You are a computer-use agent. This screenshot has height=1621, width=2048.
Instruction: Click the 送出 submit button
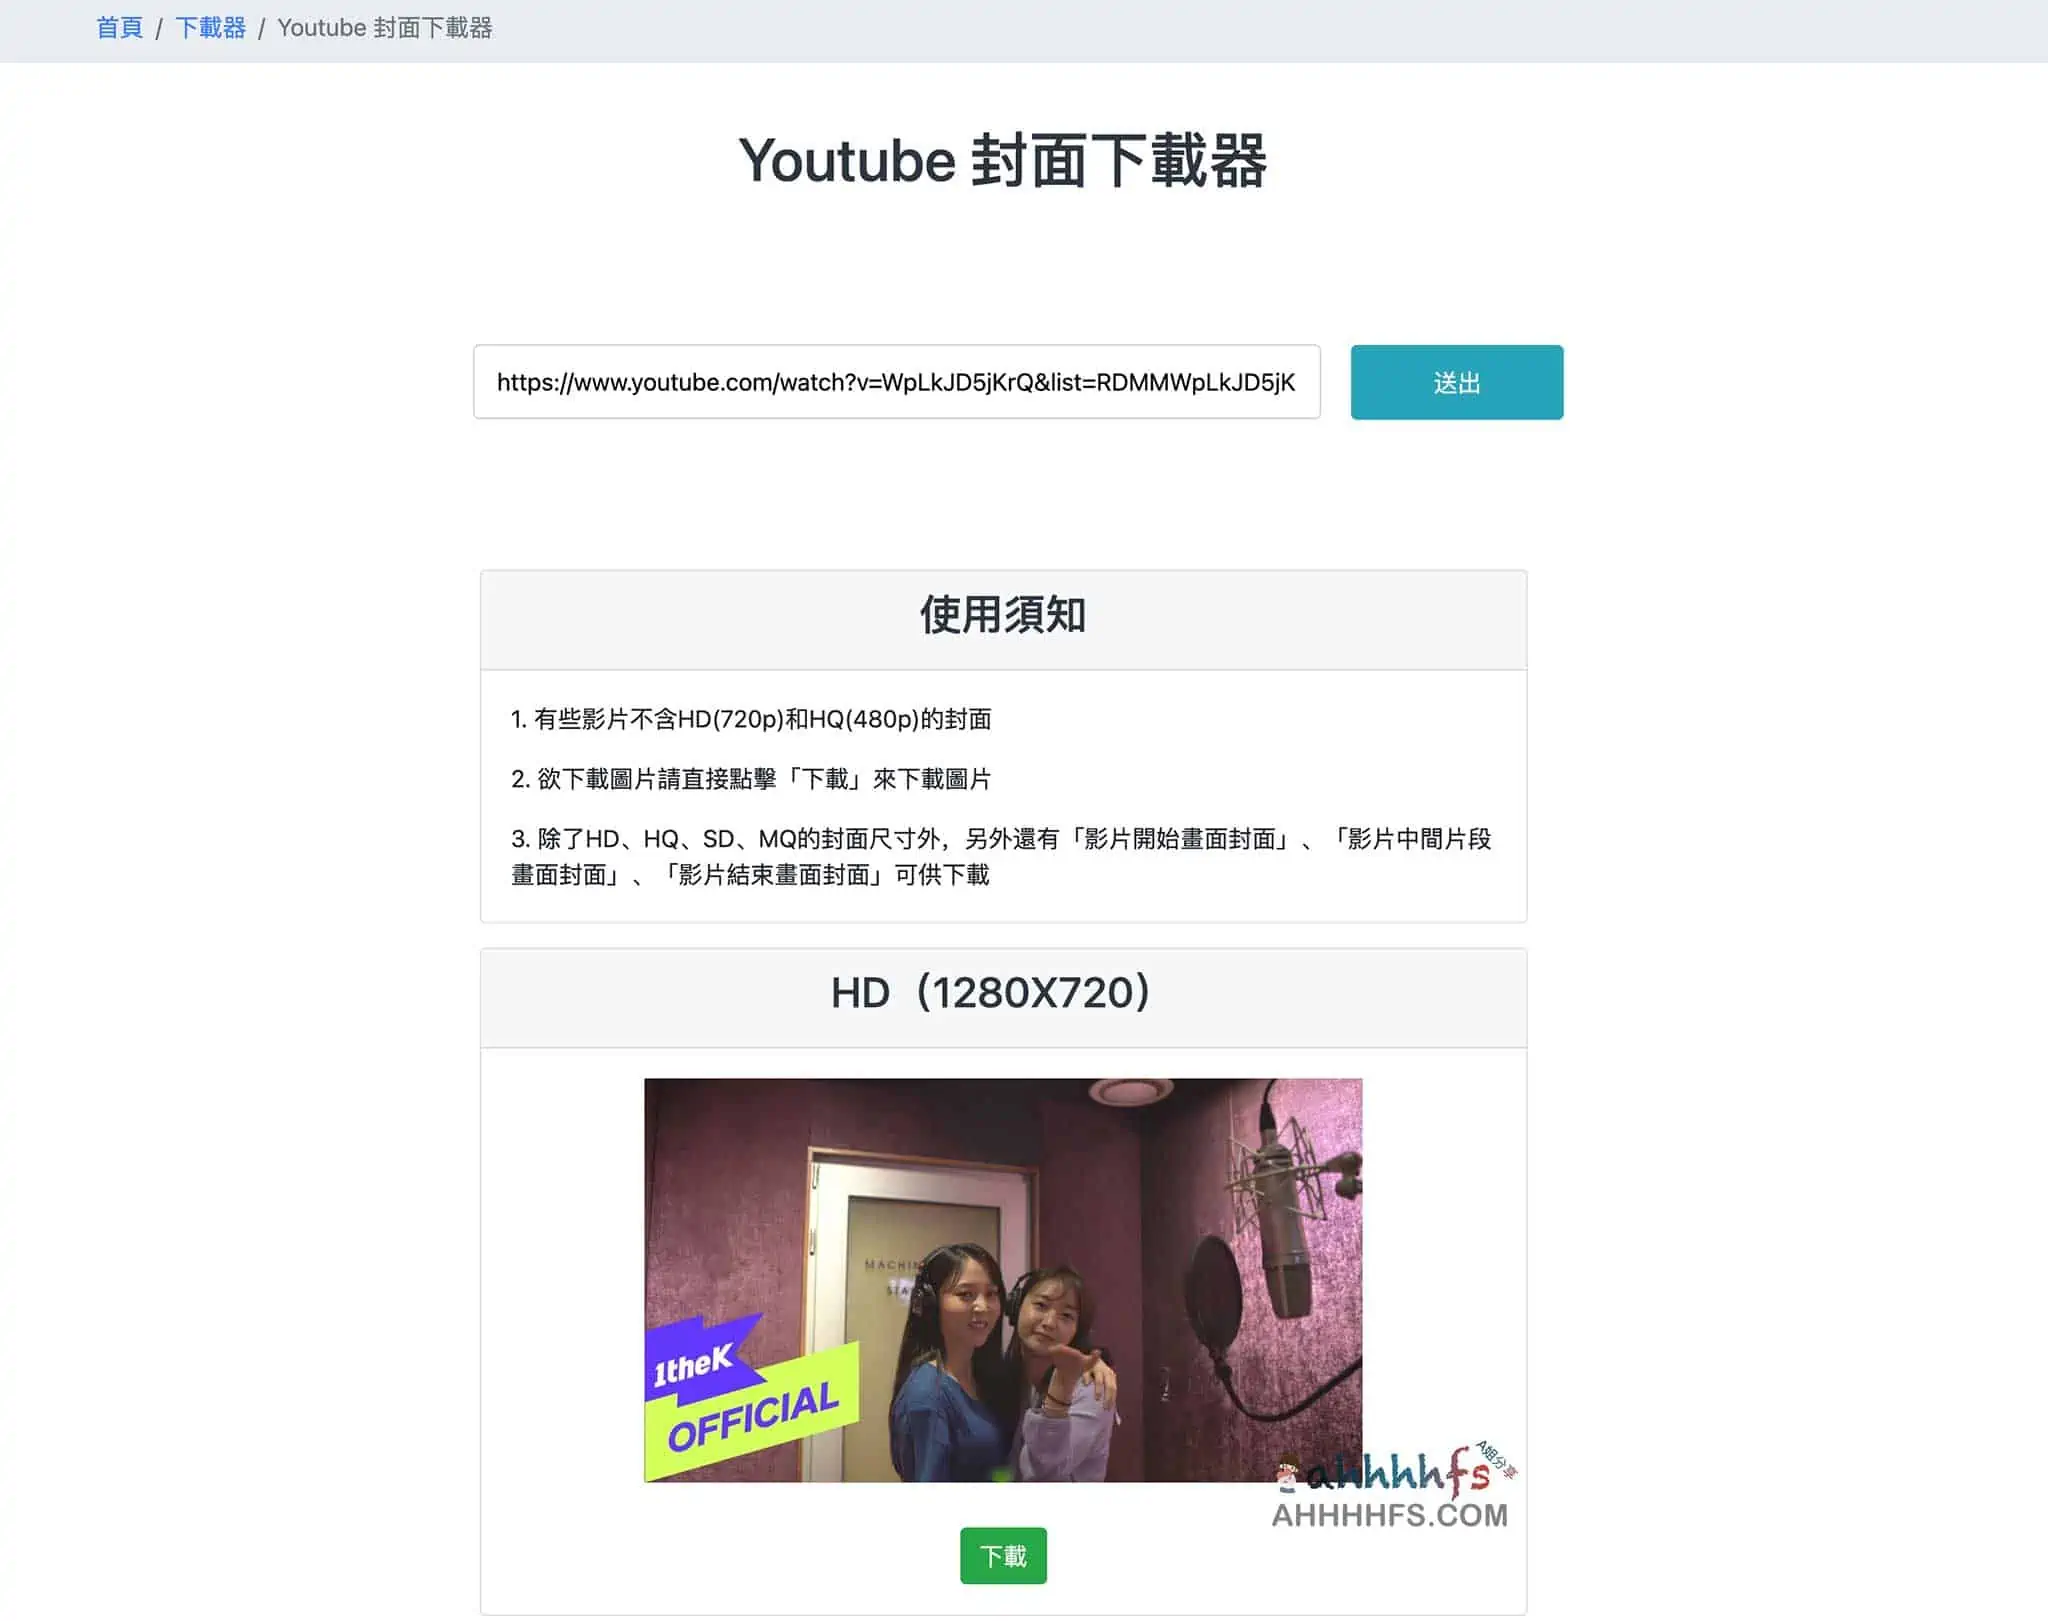[x=1456, y=381]
